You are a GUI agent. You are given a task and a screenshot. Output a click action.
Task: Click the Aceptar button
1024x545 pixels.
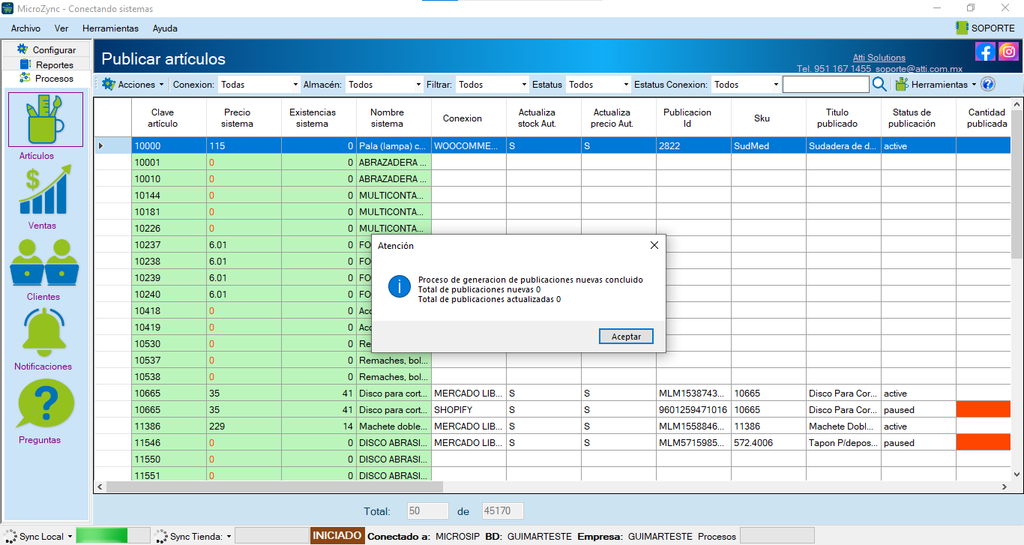click(626, 336)
